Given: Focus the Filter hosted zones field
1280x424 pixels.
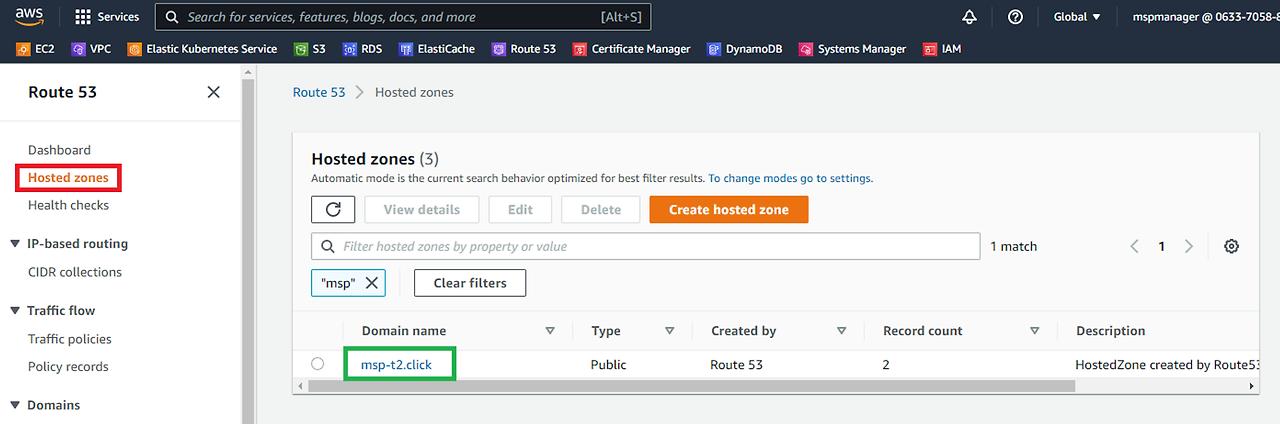Looking at the screenshot, I should (646, 246).
